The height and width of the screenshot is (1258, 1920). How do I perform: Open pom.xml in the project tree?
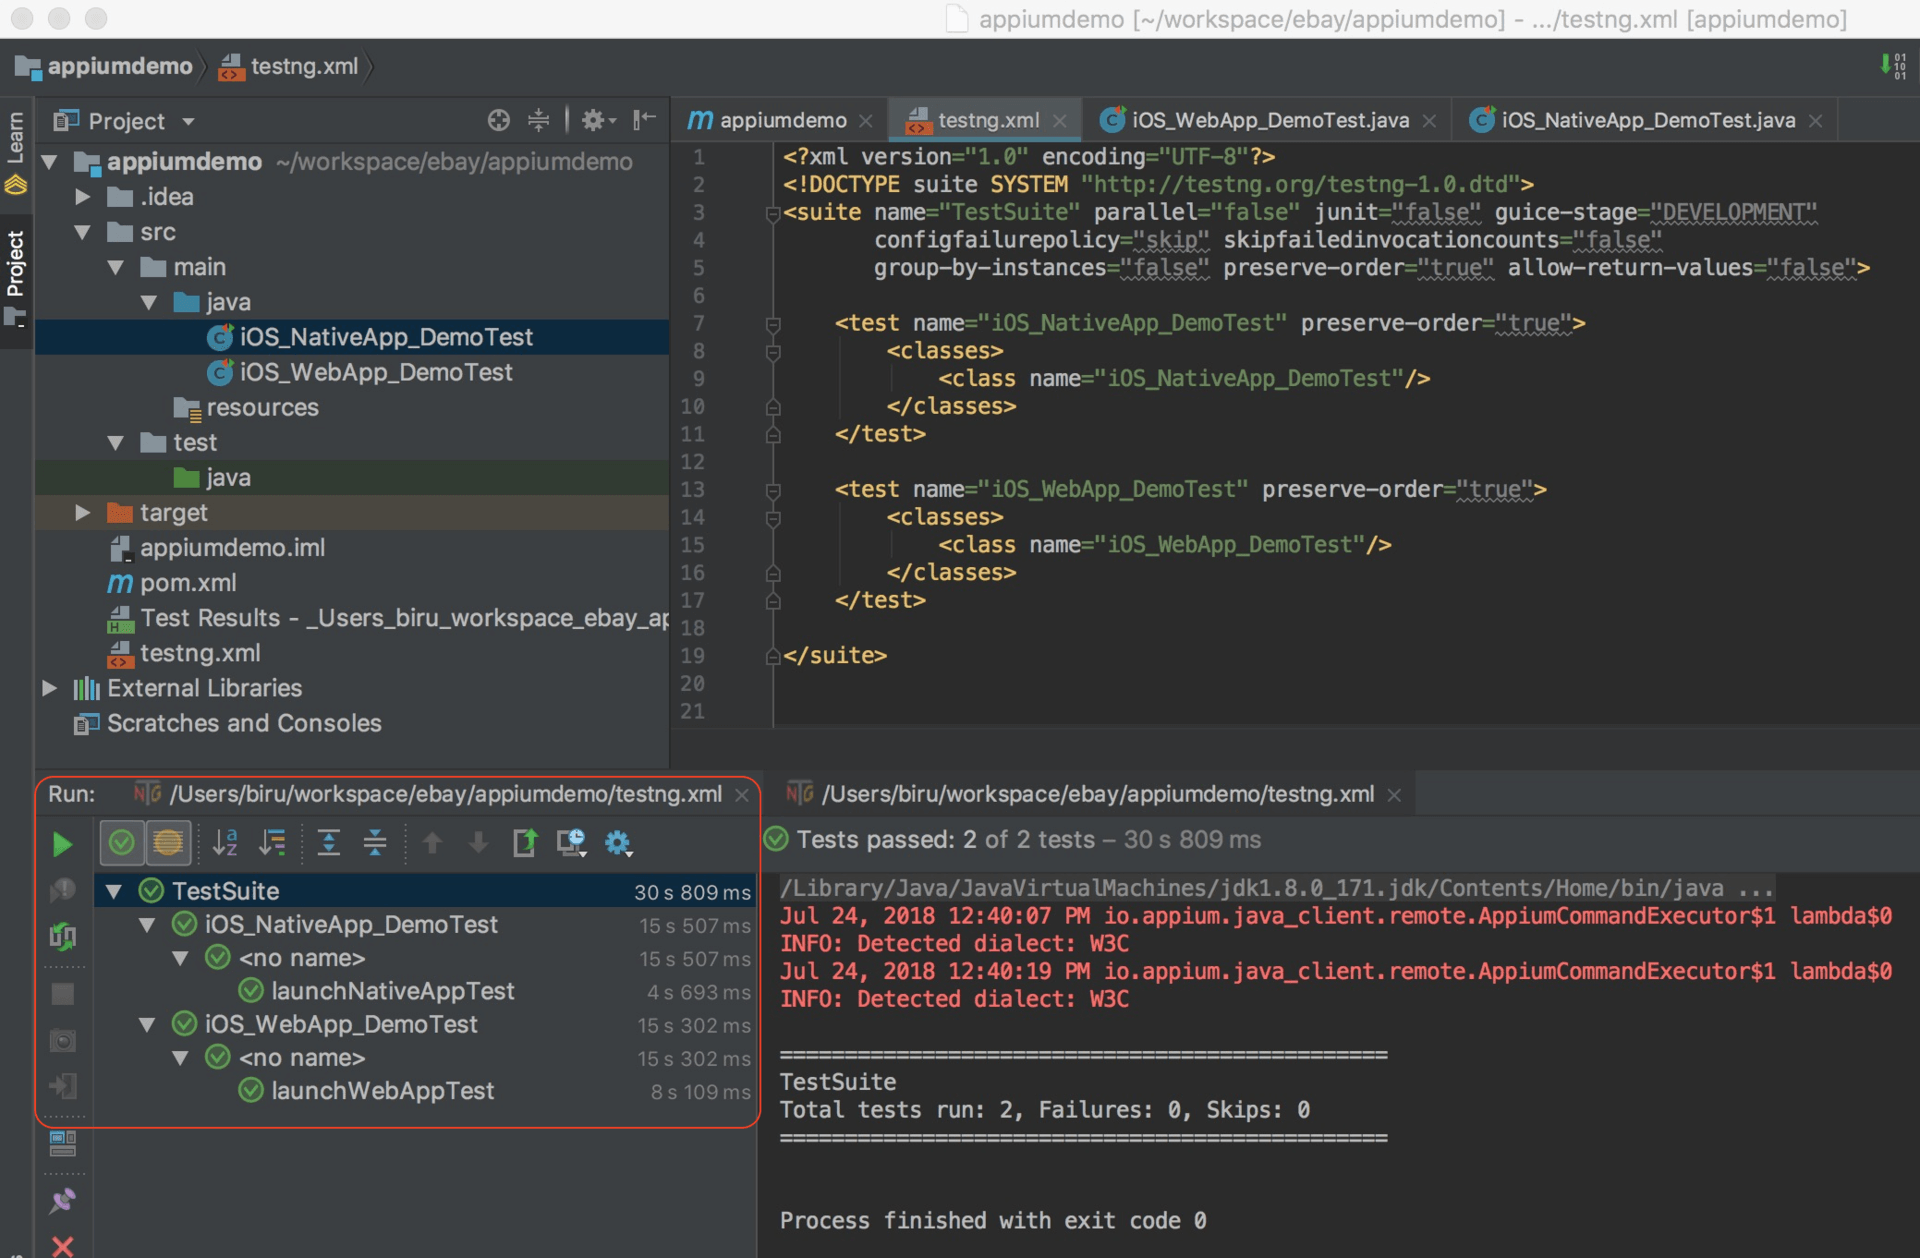coord(187,583)
